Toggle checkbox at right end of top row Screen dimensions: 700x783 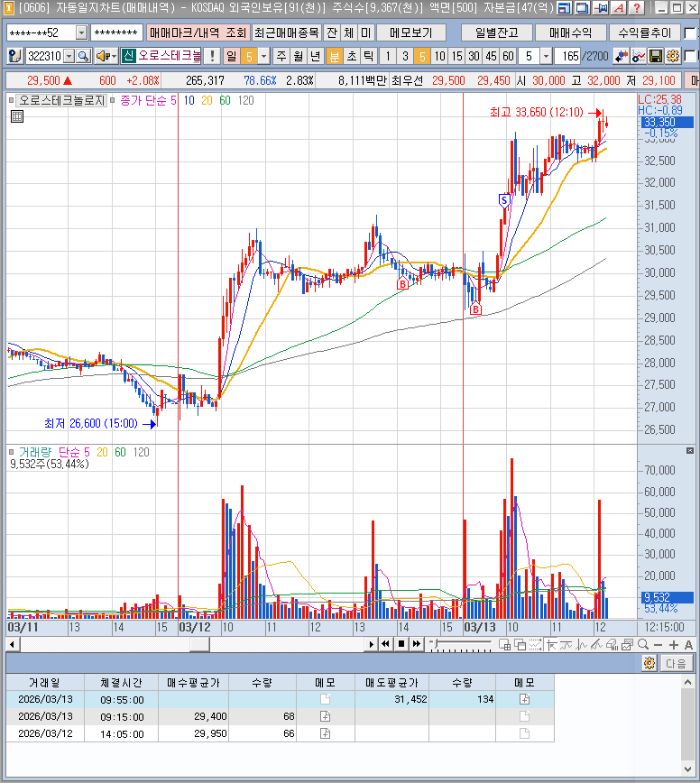point(690,33)
